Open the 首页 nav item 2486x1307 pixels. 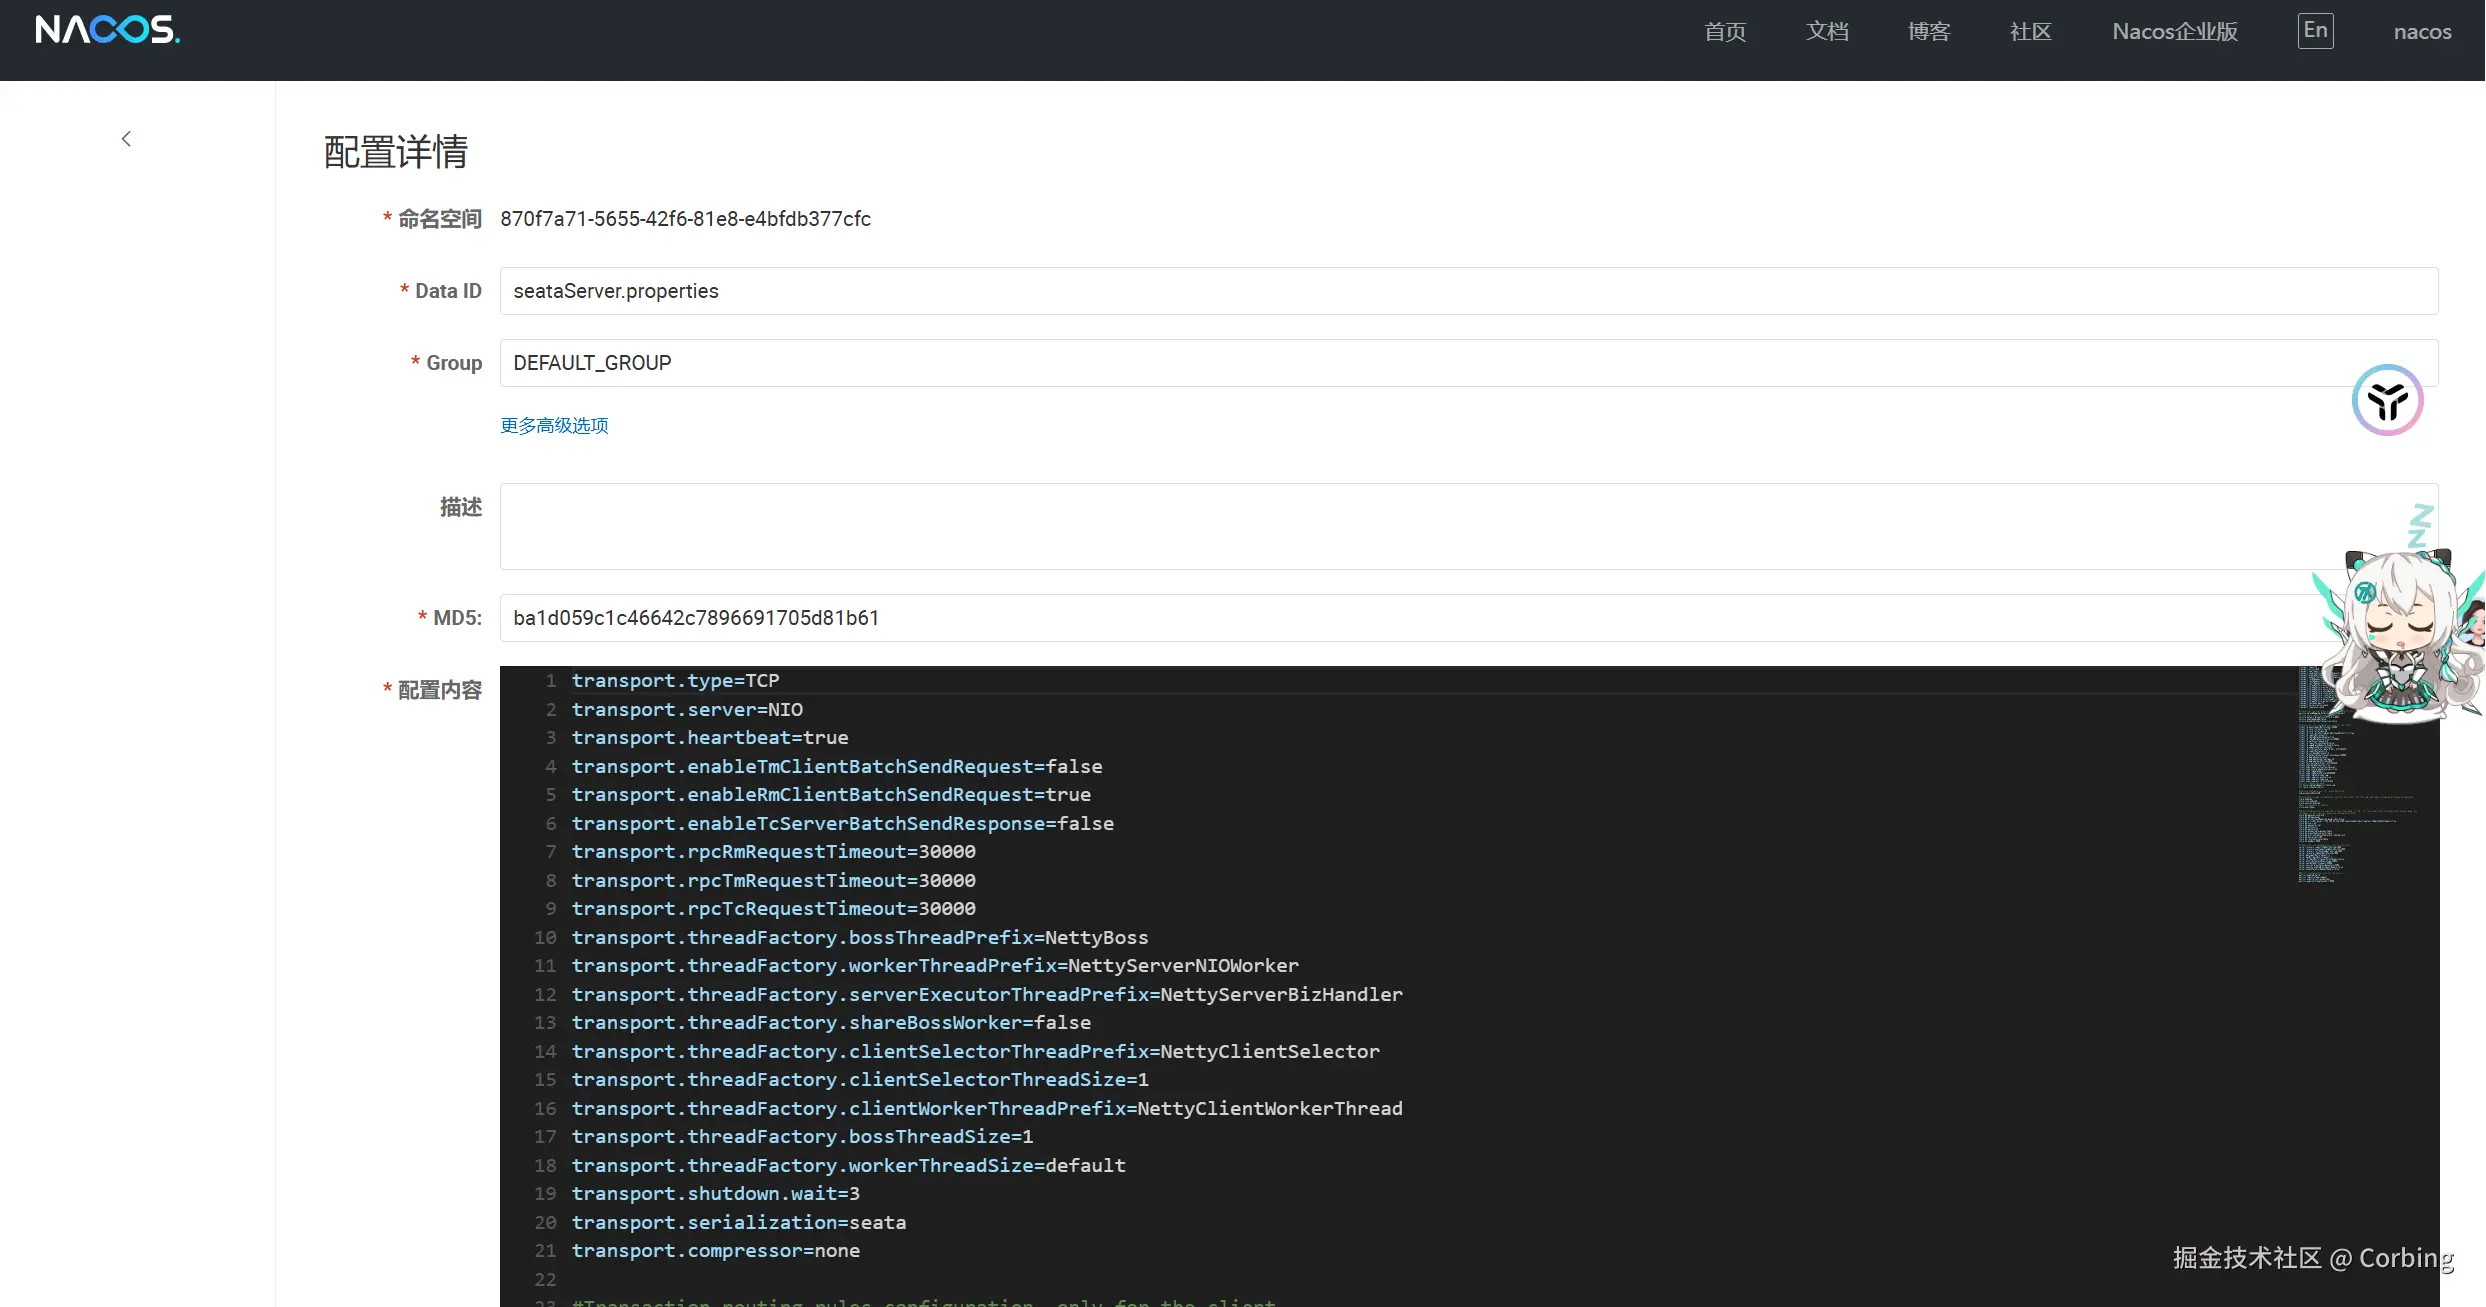1725,32
